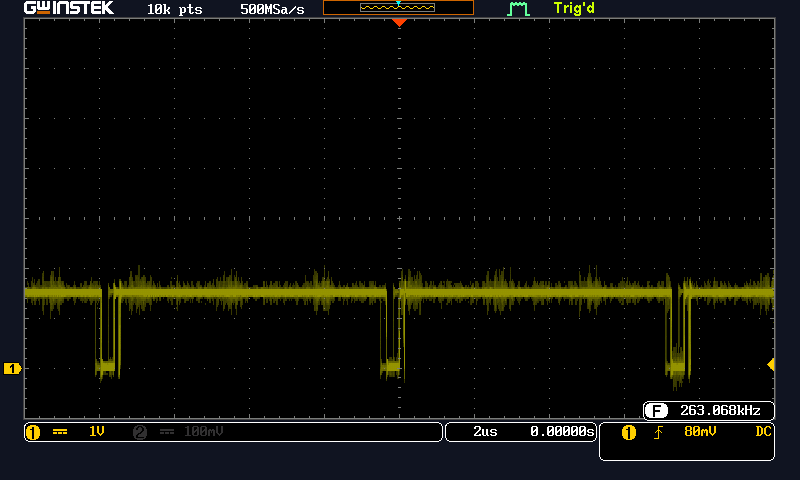Viewport: 800px width, 480px height.
Task: Select the 80mV trigger level value
Action: pos(700,432)
